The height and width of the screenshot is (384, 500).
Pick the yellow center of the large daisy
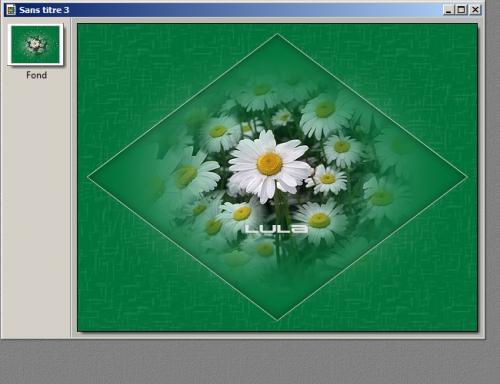click(269, 164)
